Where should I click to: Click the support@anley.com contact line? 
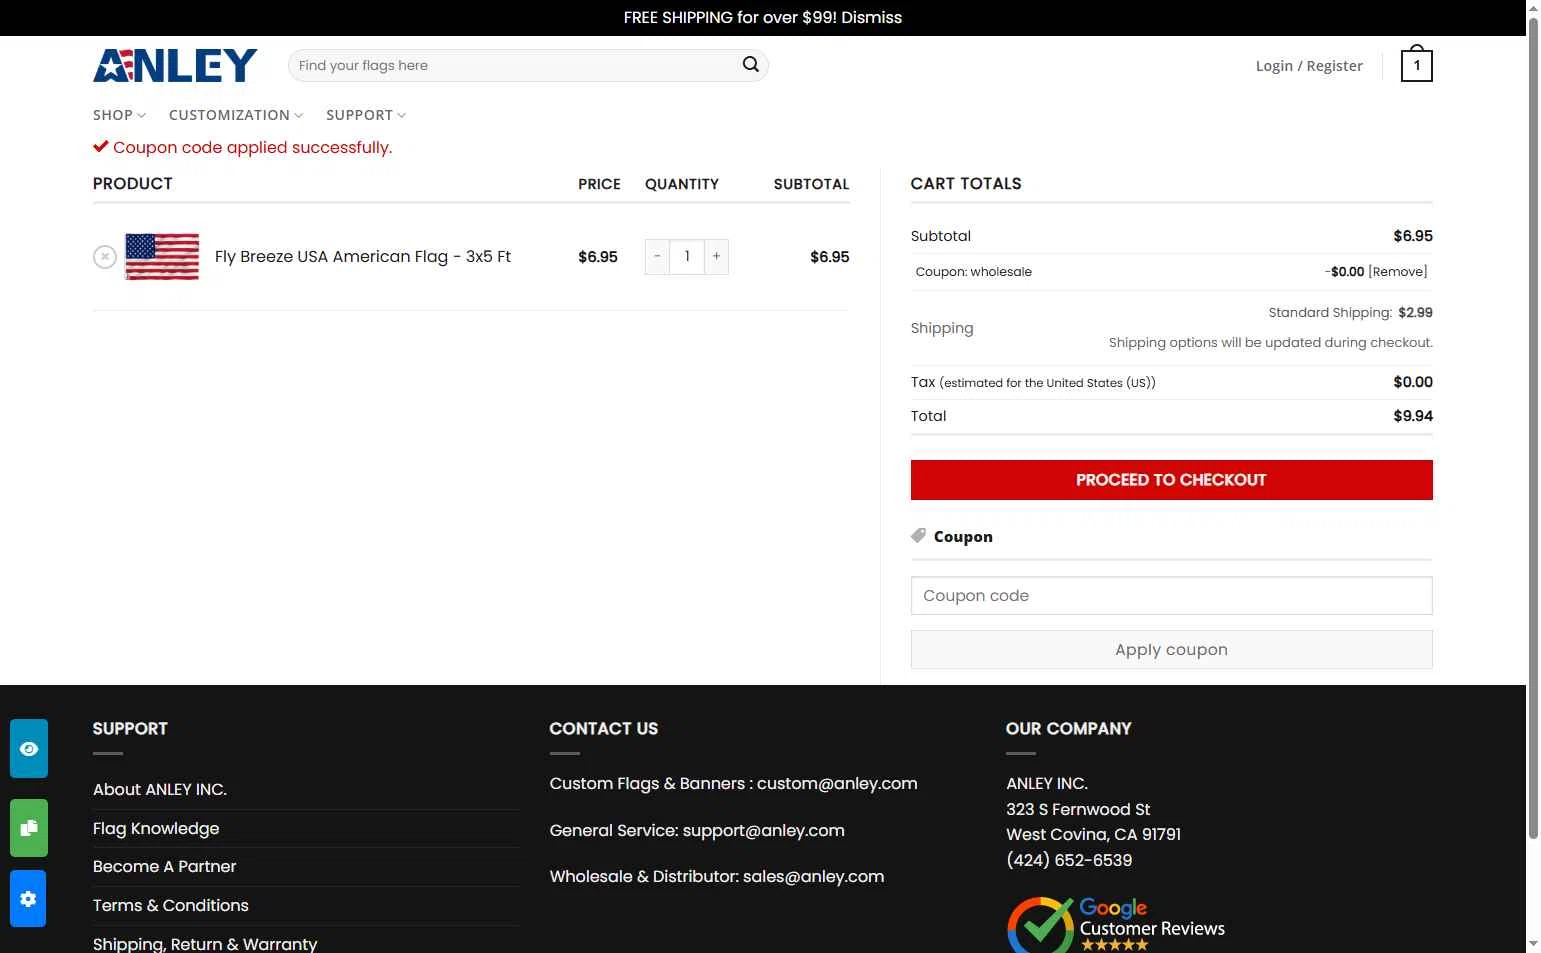pos(697,831)
